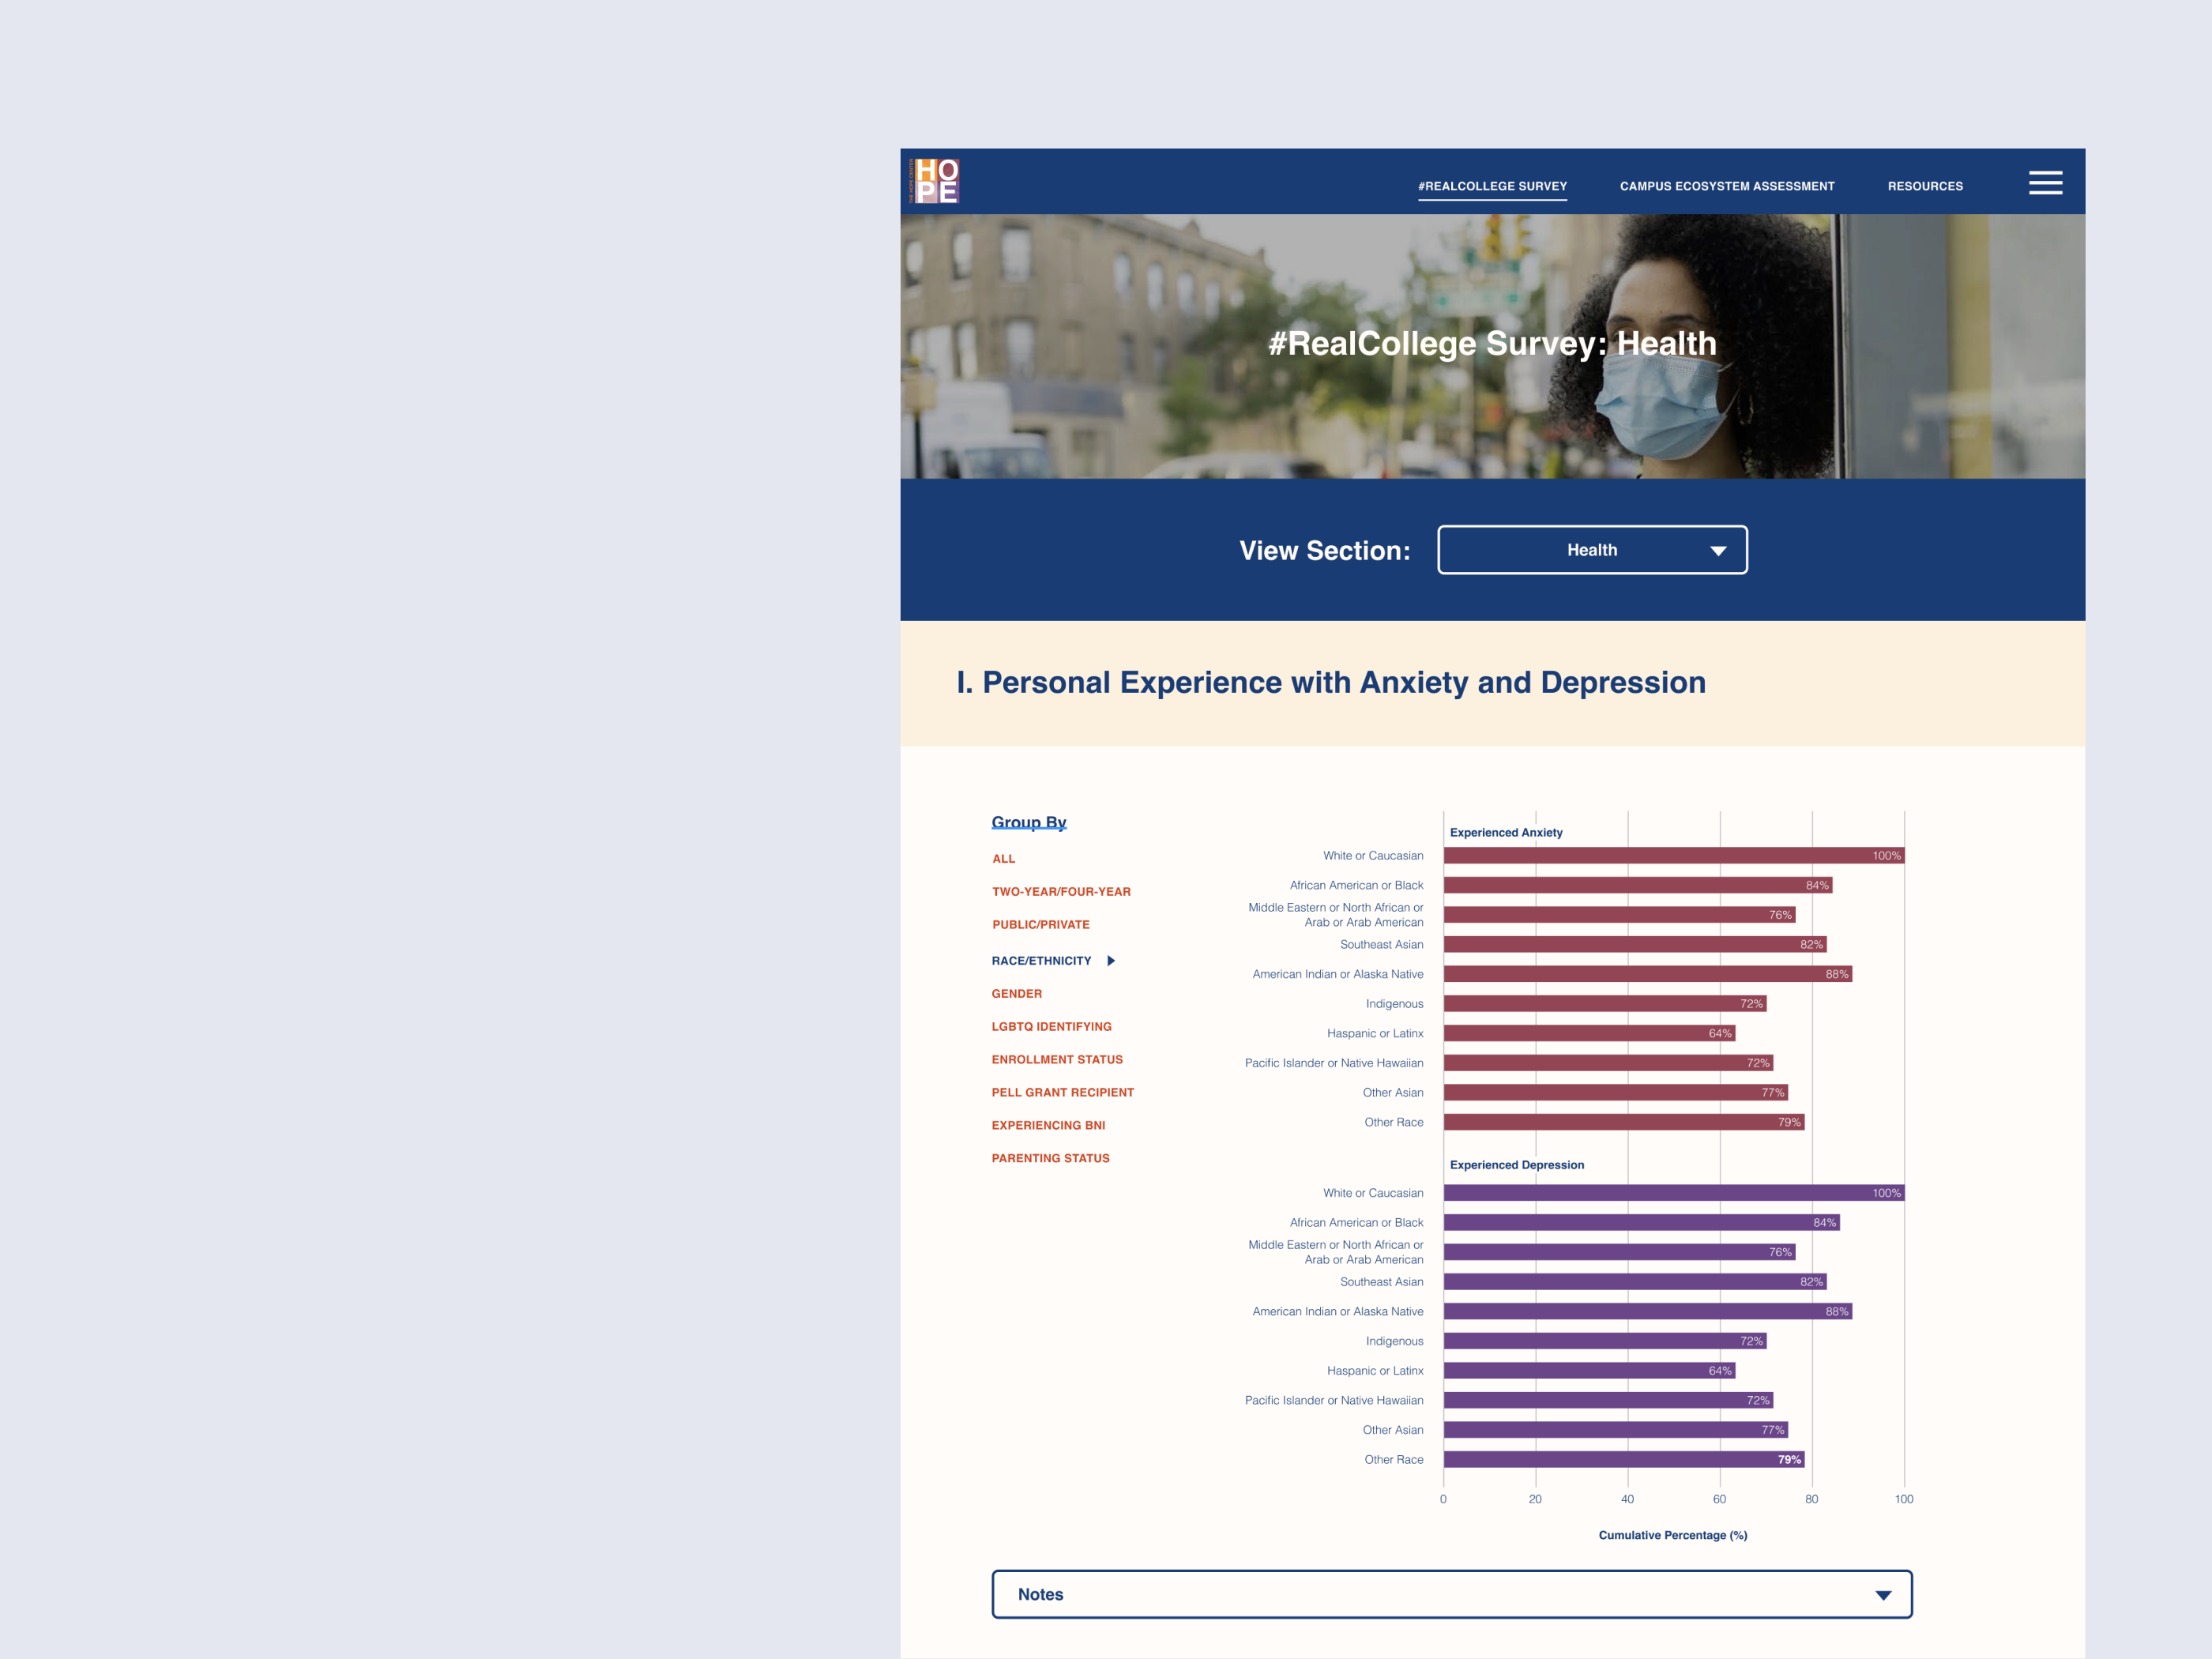The height and width of the screenshot is (1659, 2212).
Task: Open the View Section Health dropdown
Action: [x=1591, y=550]
